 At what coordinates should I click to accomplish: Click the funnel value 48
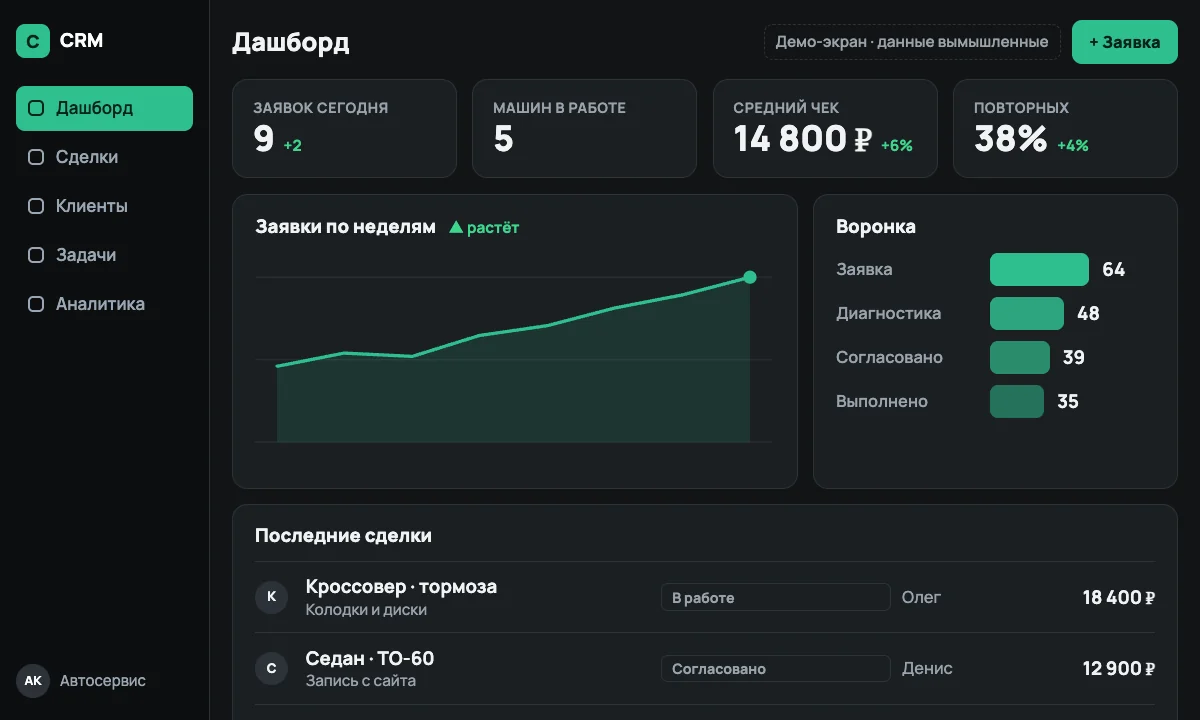(1088, 314)
